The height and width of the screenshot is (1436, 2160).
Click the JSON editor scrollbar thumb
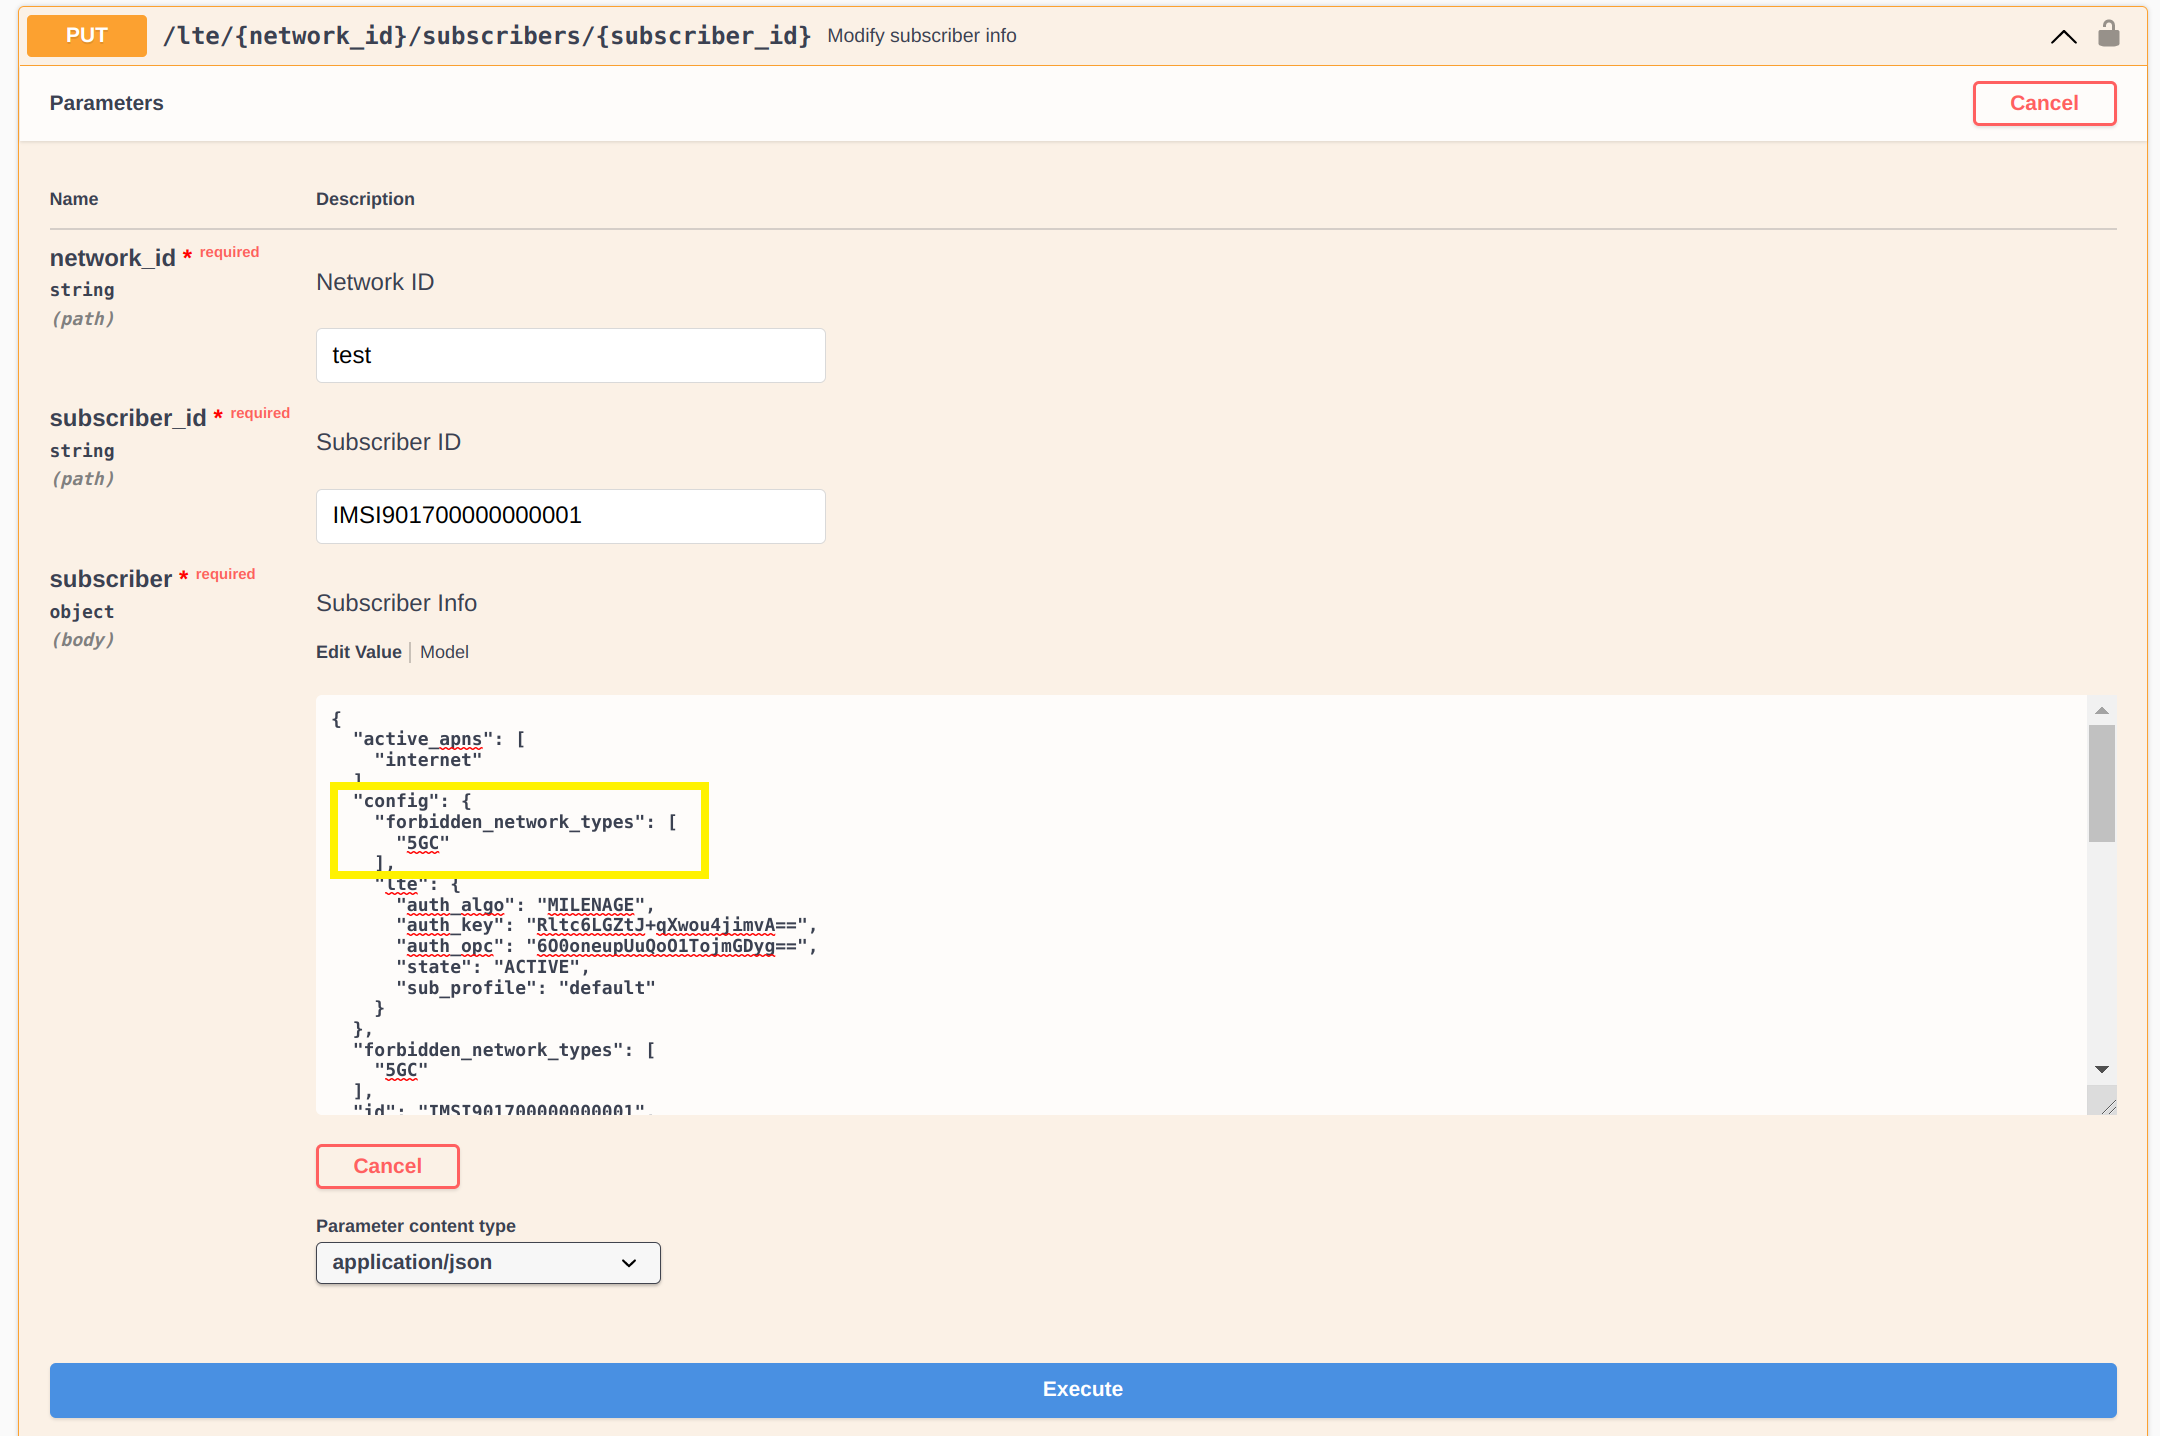click(x=2101, y=783)
